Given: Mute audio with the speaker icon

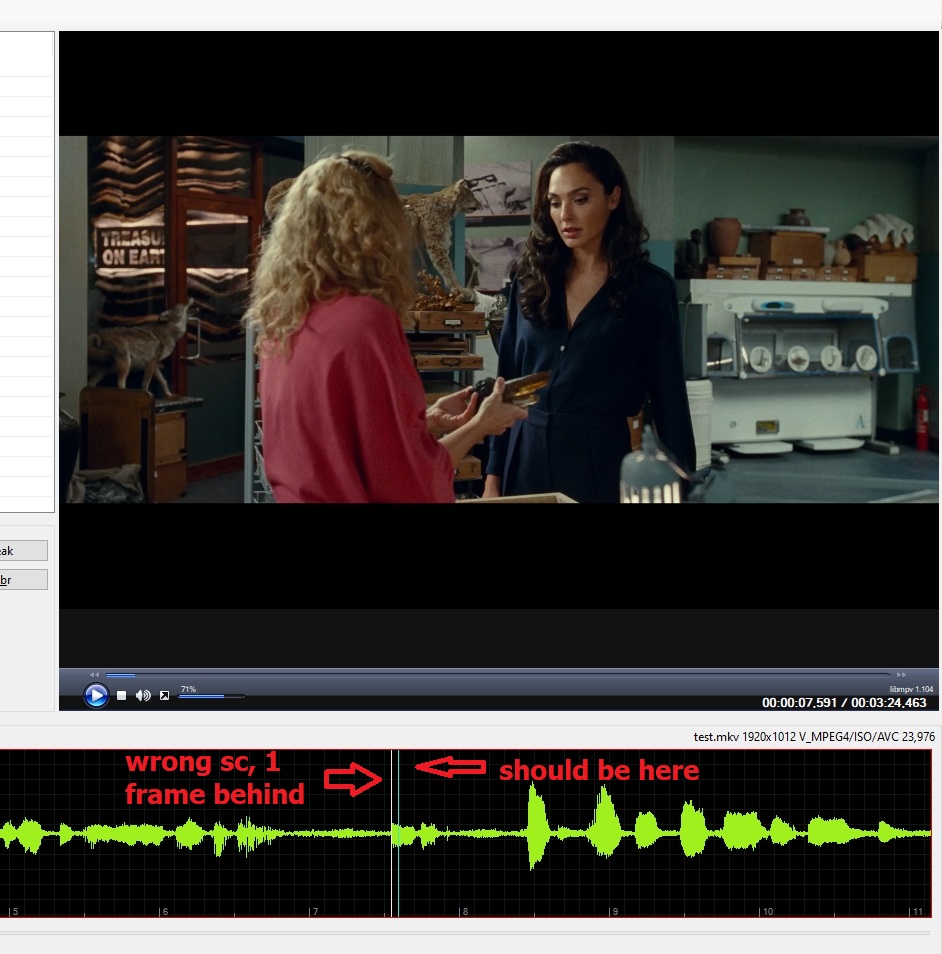Looking at the screenshot, I should tap(143, 695).
